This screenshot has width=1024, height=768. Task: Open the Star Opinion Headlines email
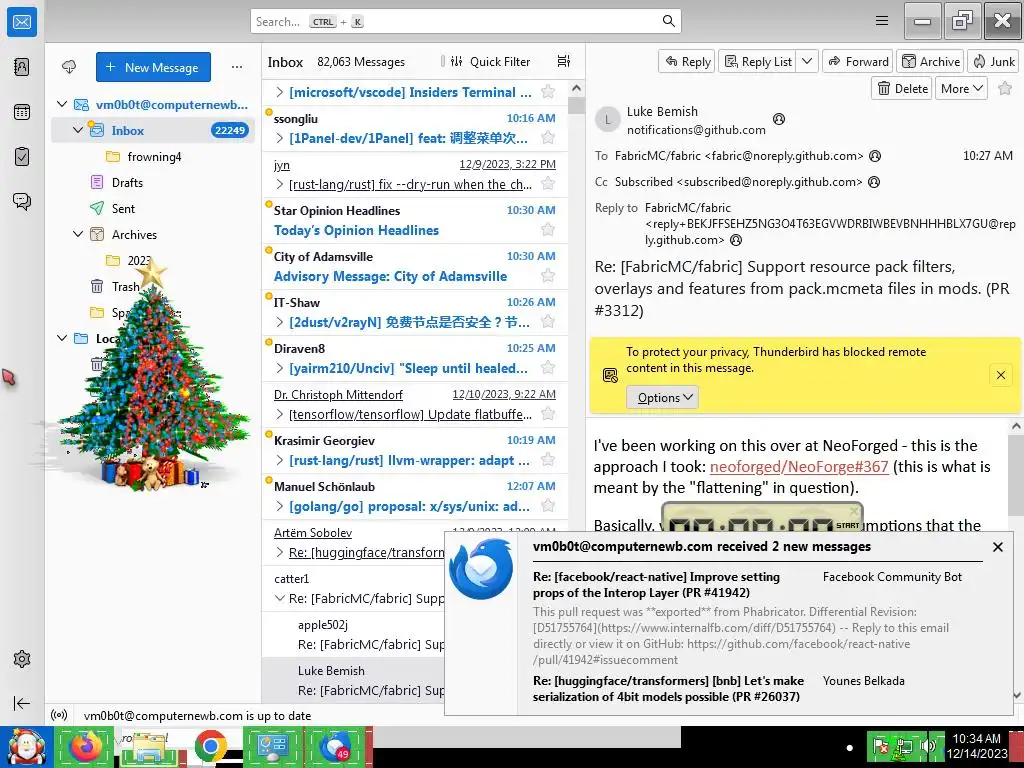point(415,221)
